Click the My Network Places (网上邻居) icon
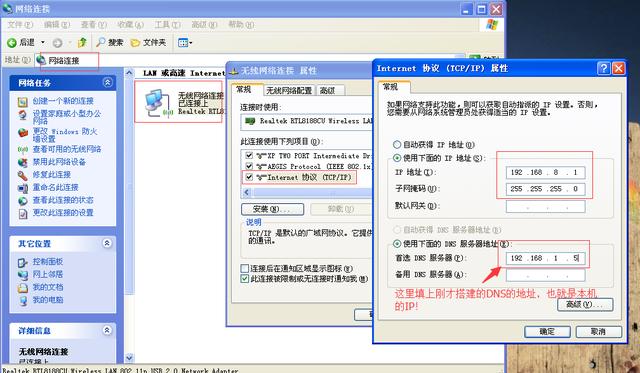Image resolution: width=640 pixels, height=373 pixels. click(x=22, y=275)
